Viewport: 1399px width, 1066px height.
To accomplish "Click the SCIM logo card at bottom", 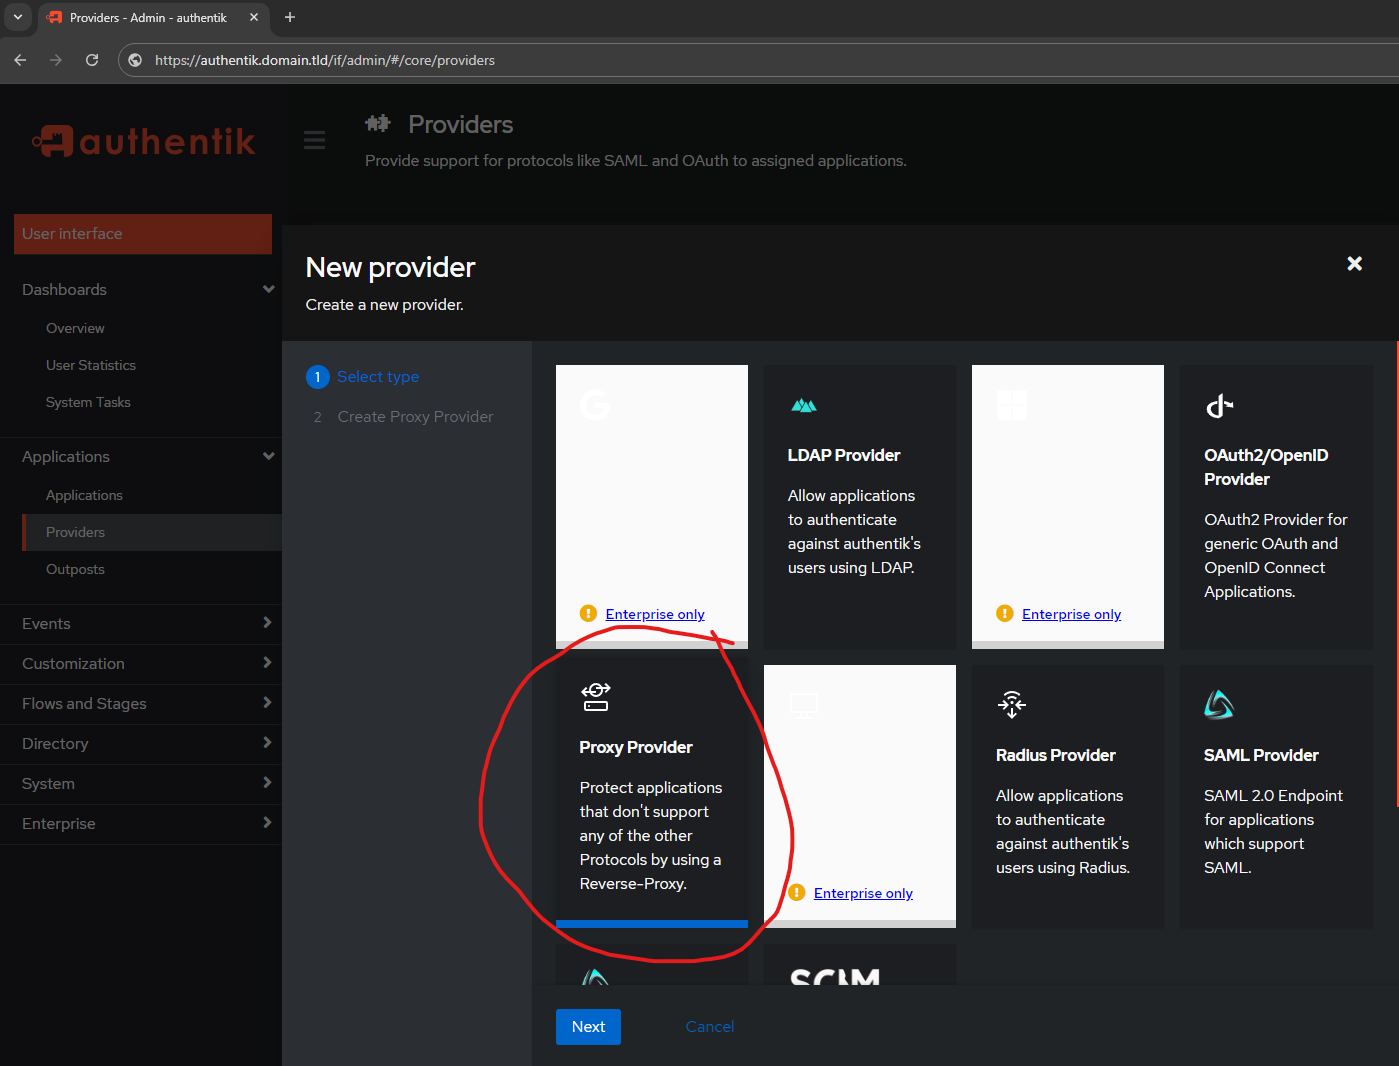I will tap(860, 965).
